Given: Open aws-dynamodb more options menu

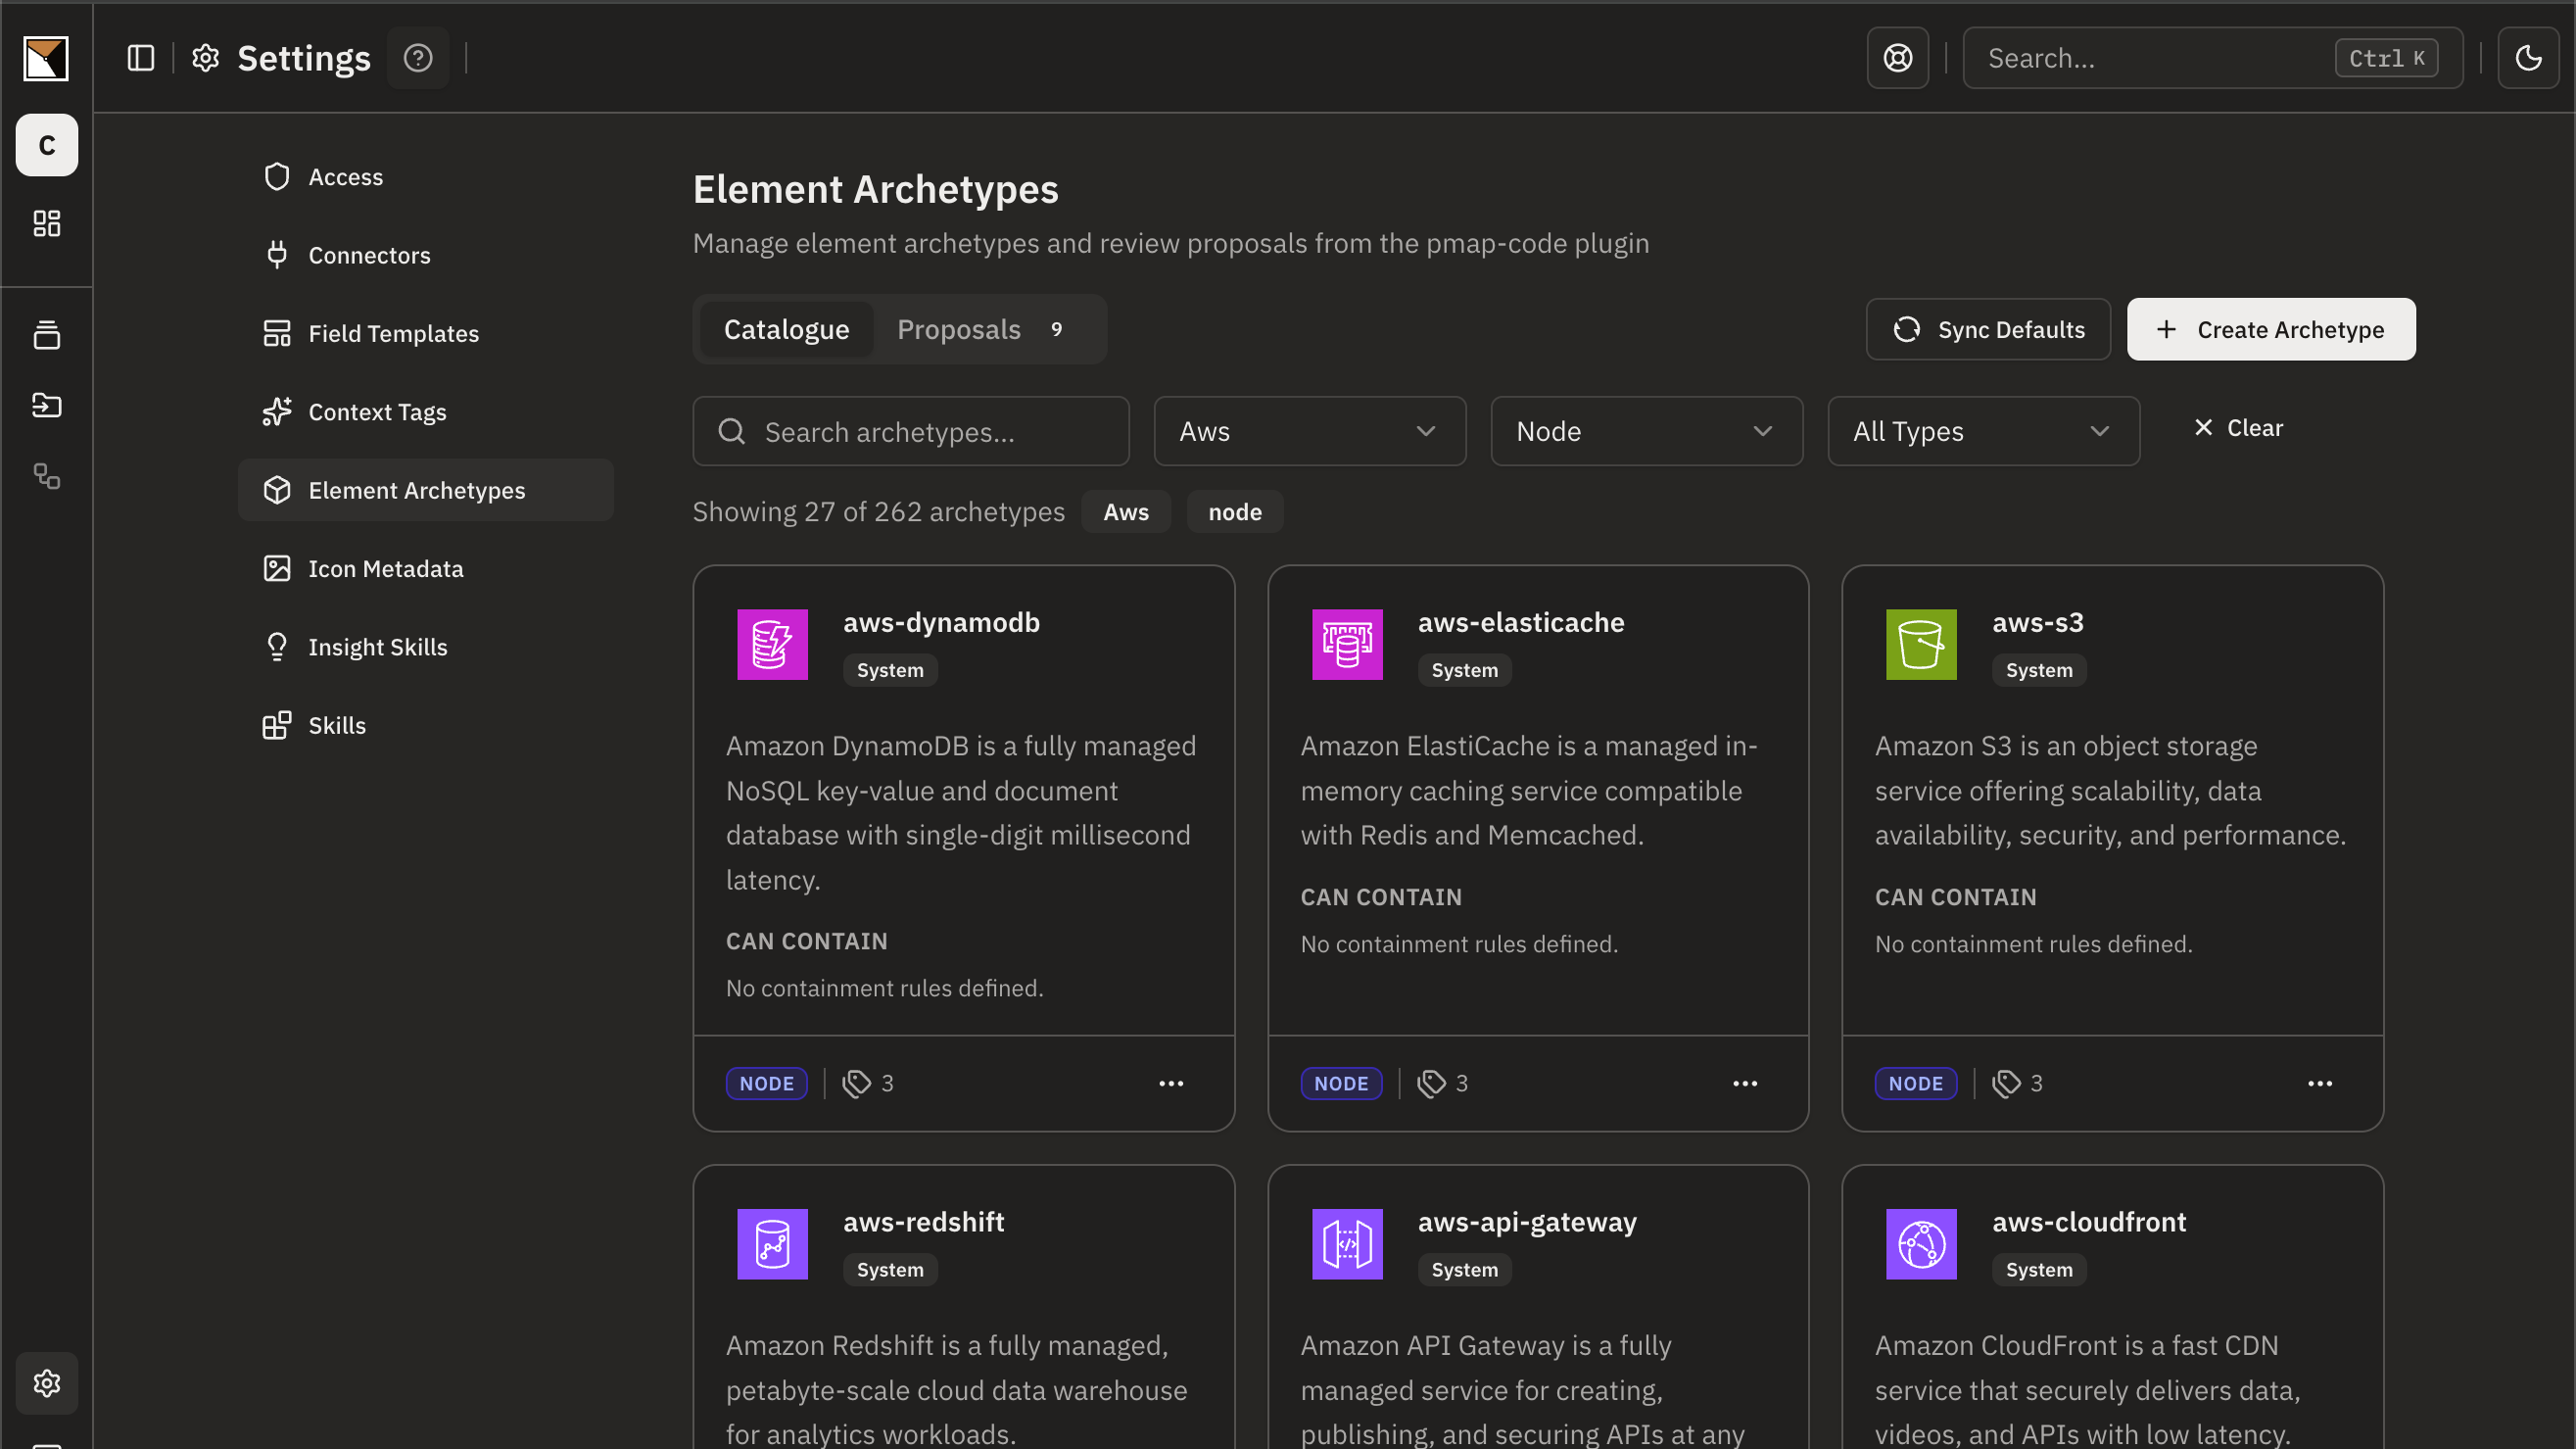Looking at the screenshot, I should 1170,1083.
